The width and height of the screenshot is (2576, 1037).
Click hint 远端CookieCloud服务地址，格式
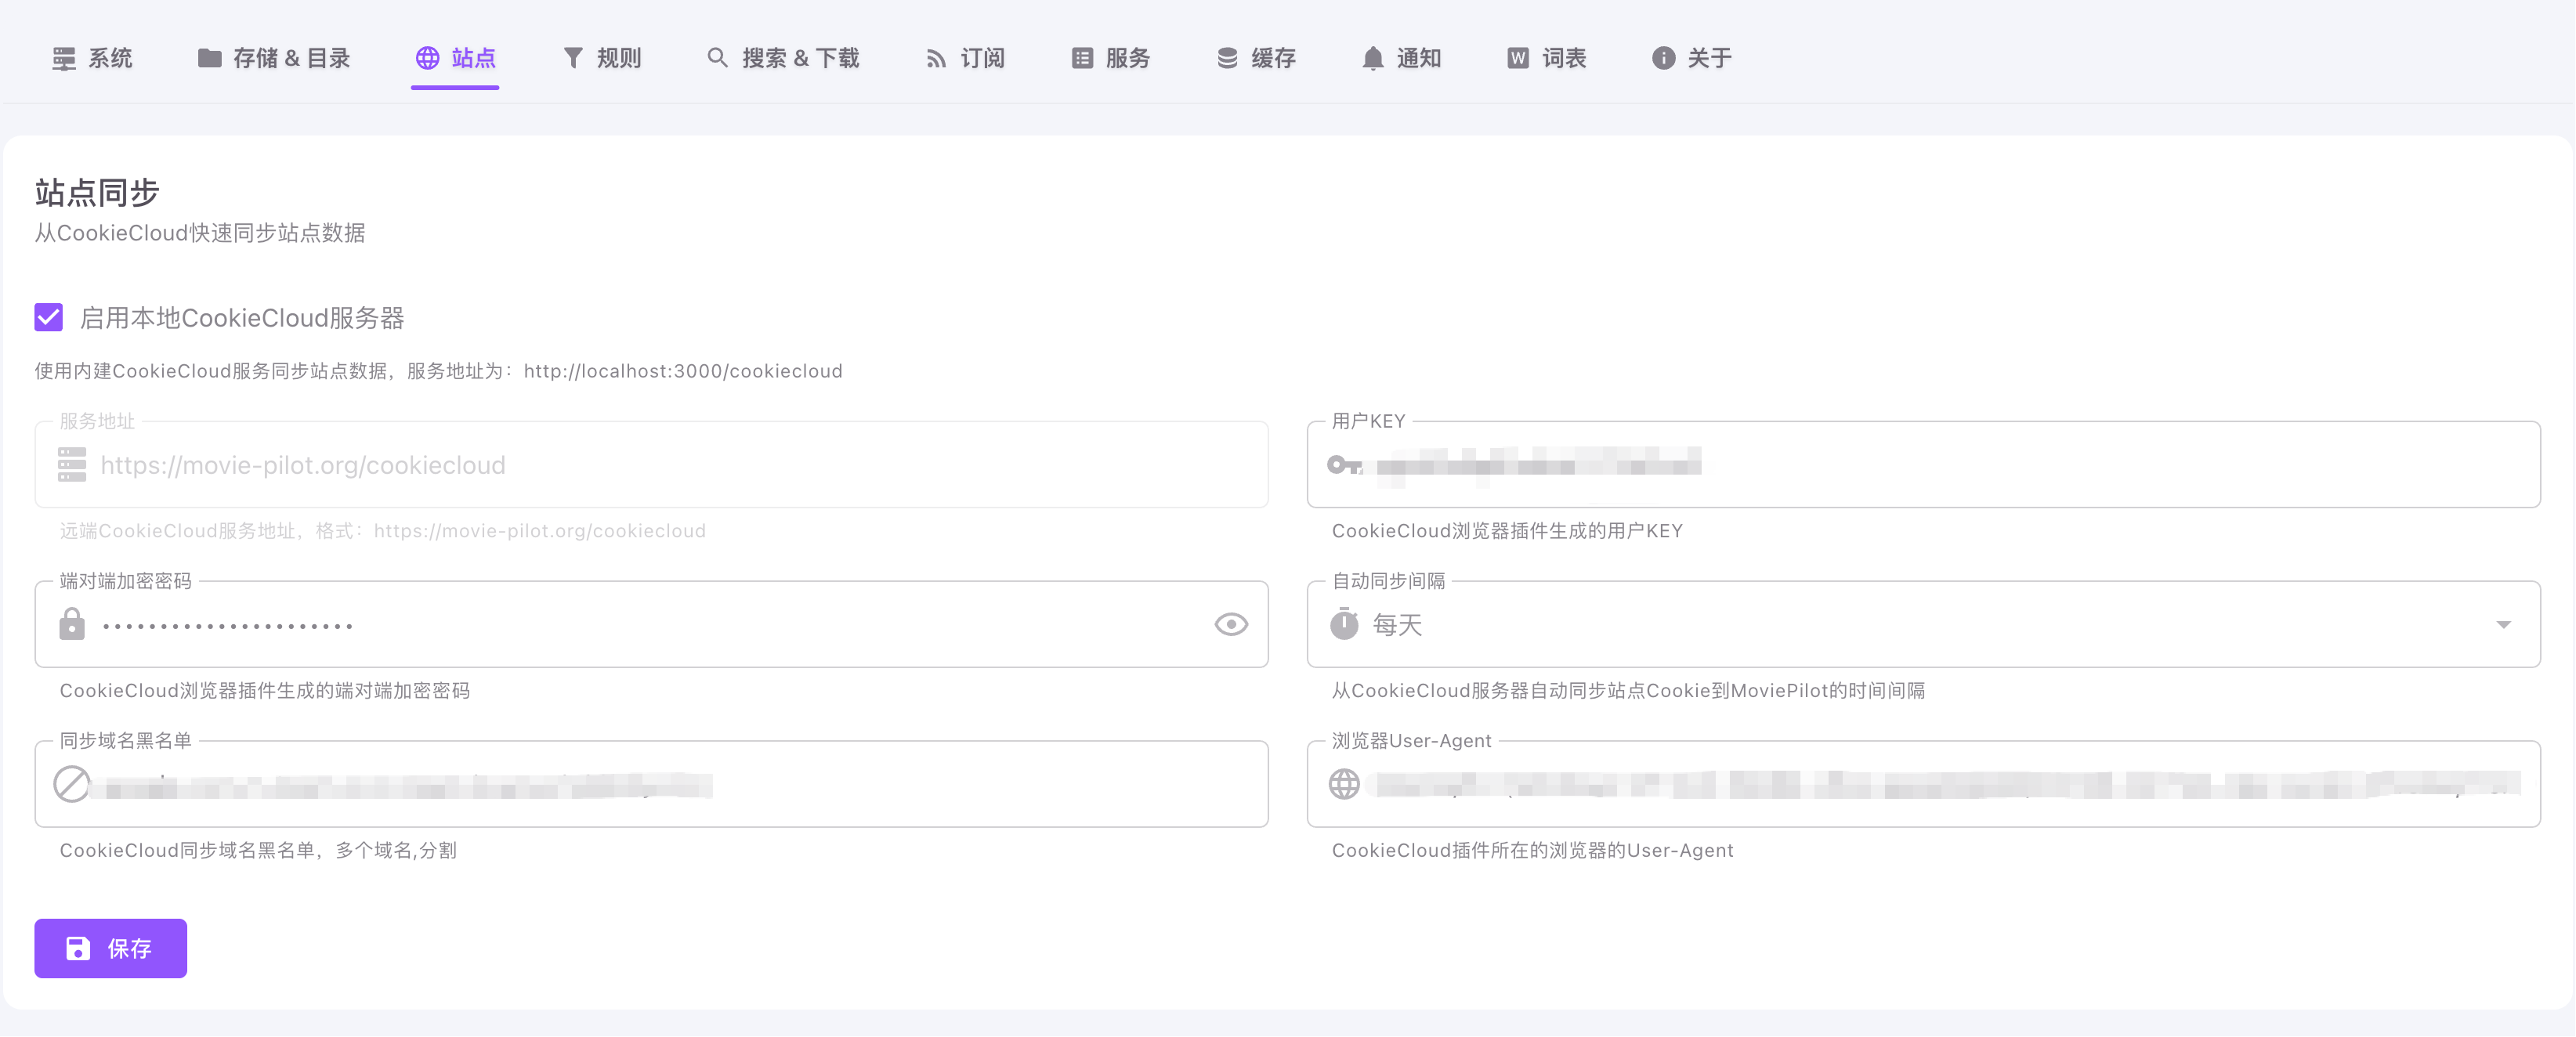pos(383,531)
